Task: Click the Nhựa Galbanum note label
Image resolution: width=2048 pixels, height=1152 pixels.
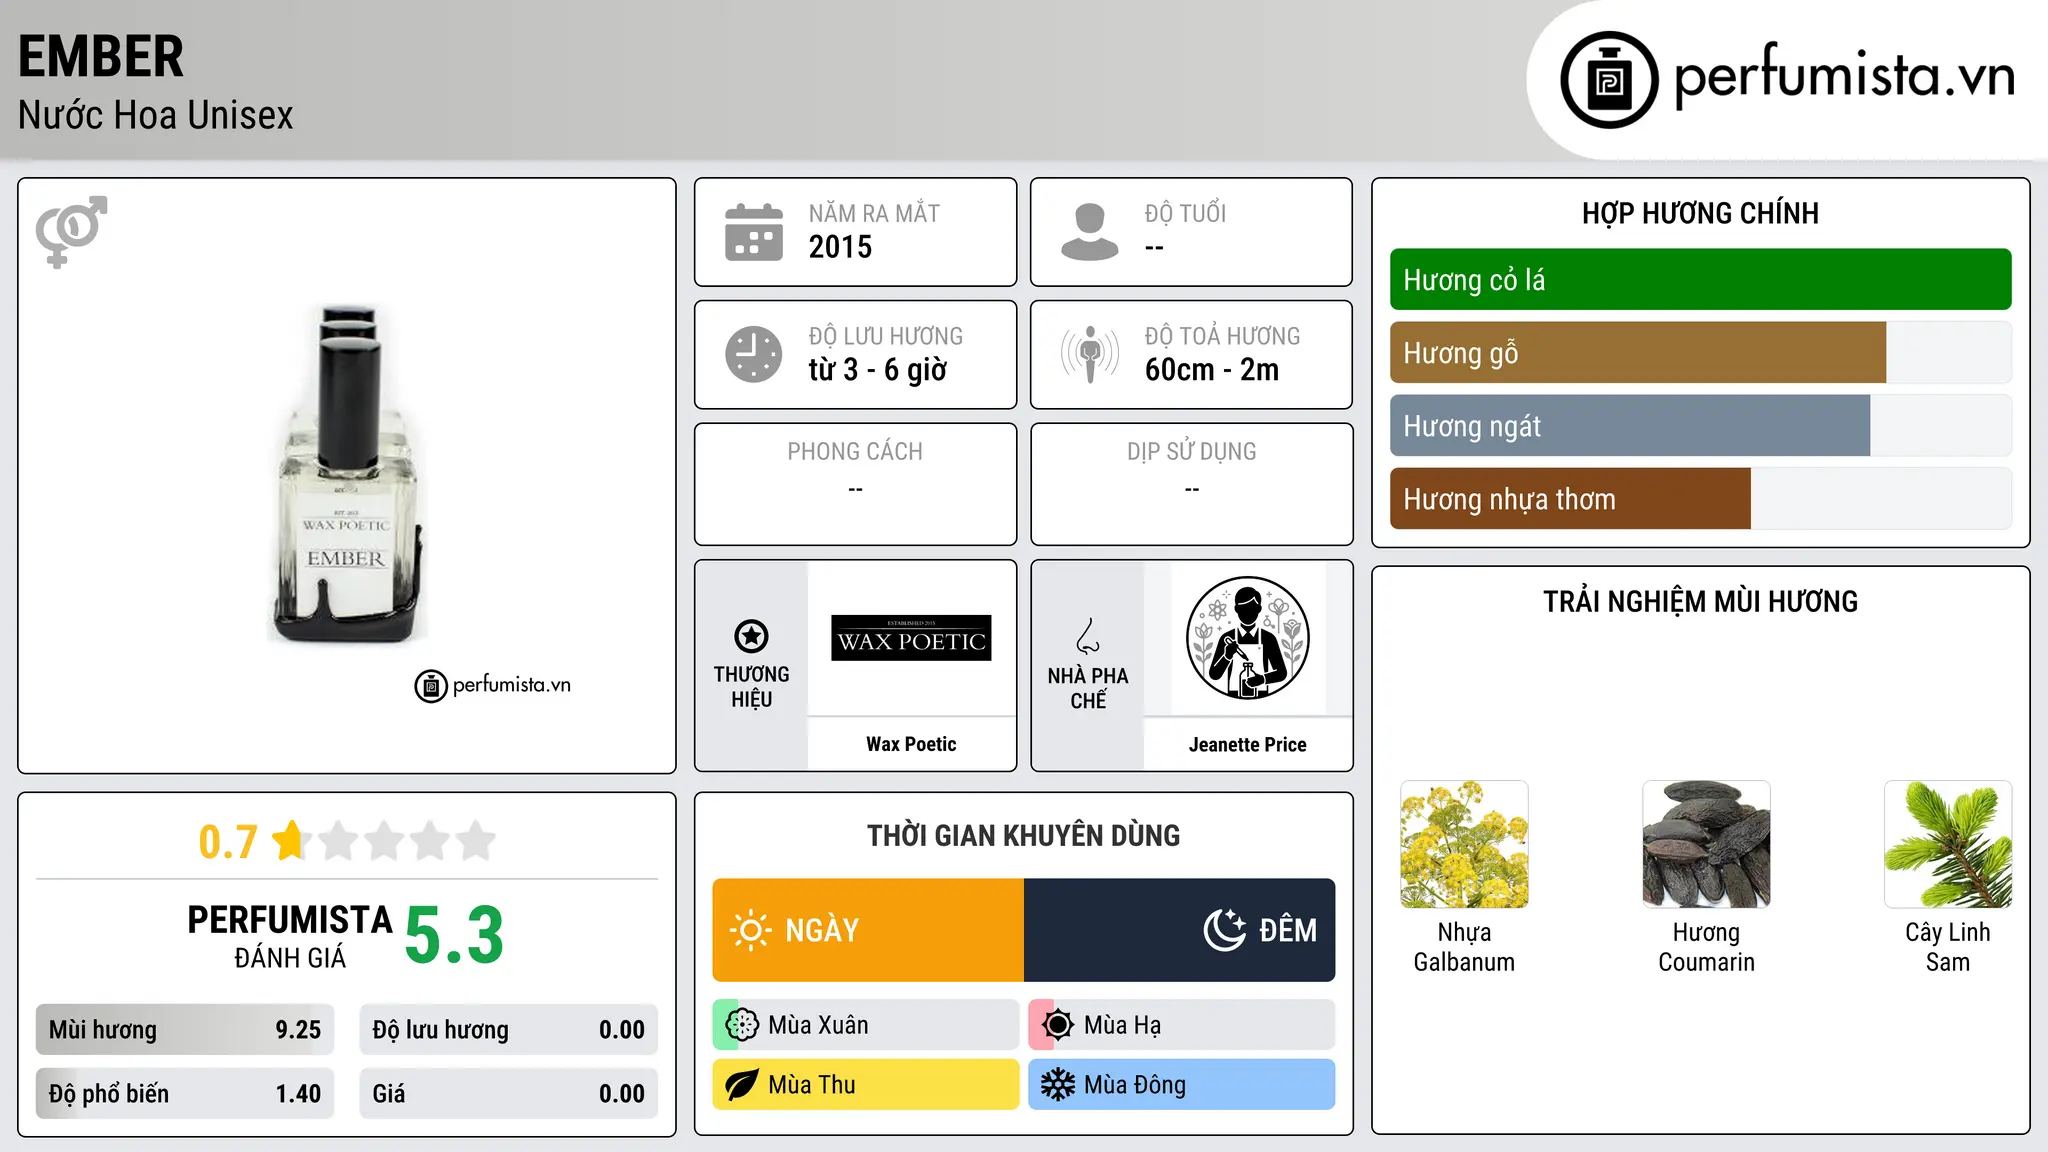Action: click(1464, 947)
